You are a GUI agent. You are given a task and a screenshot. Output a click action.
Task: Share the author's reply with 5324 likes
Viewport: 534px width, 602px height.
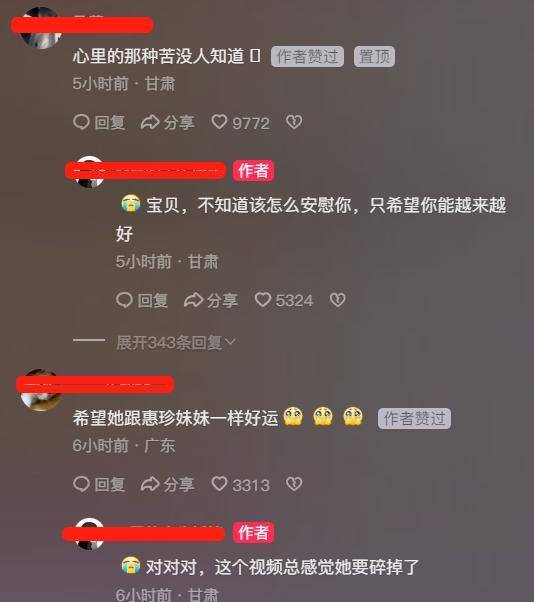(x=211, y=300)
